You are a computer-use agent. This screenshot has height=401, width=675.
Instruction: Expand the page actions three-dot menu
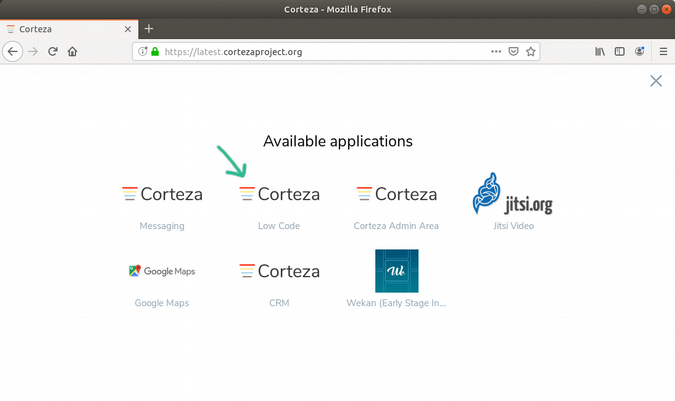coord(496,51)
